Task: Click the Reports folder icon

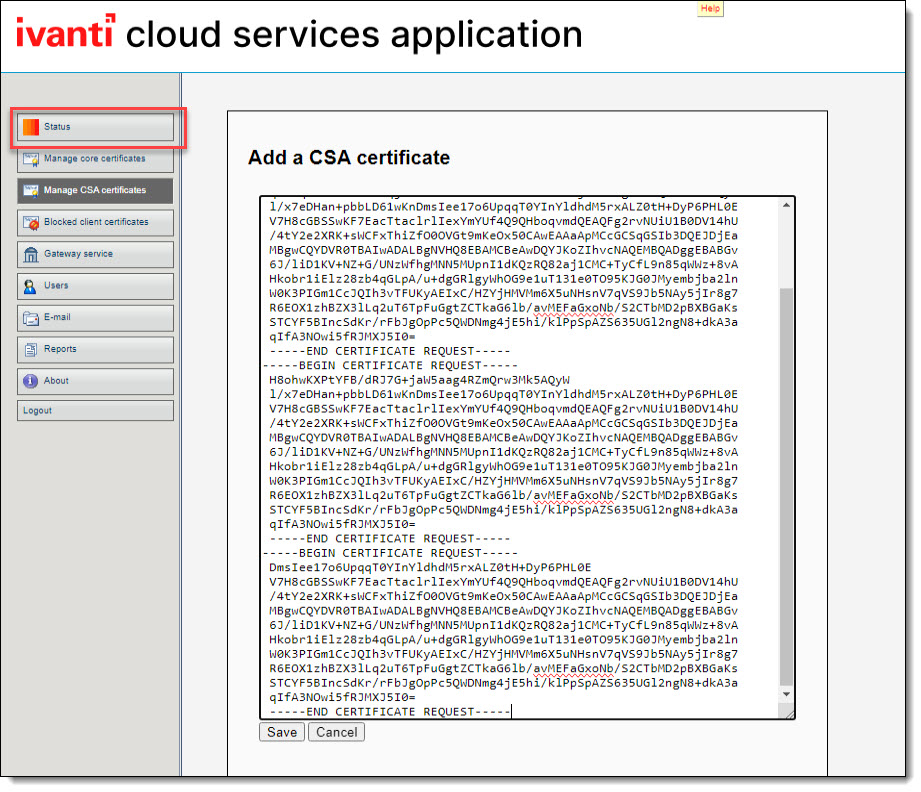Action: [31, 350]
